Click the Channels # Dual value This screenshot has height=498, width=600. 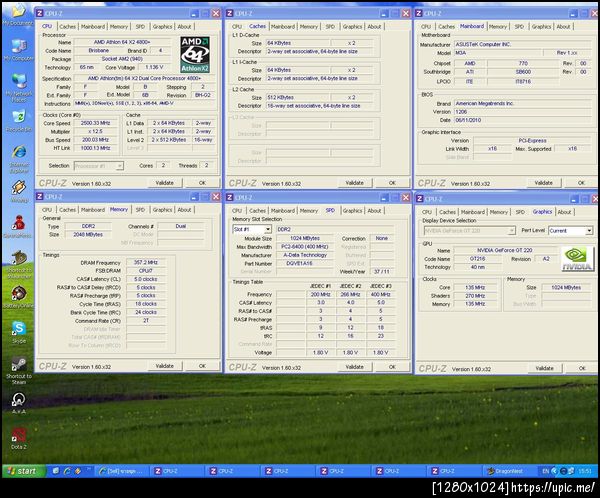pyautogui.click(x=181, y=226)
